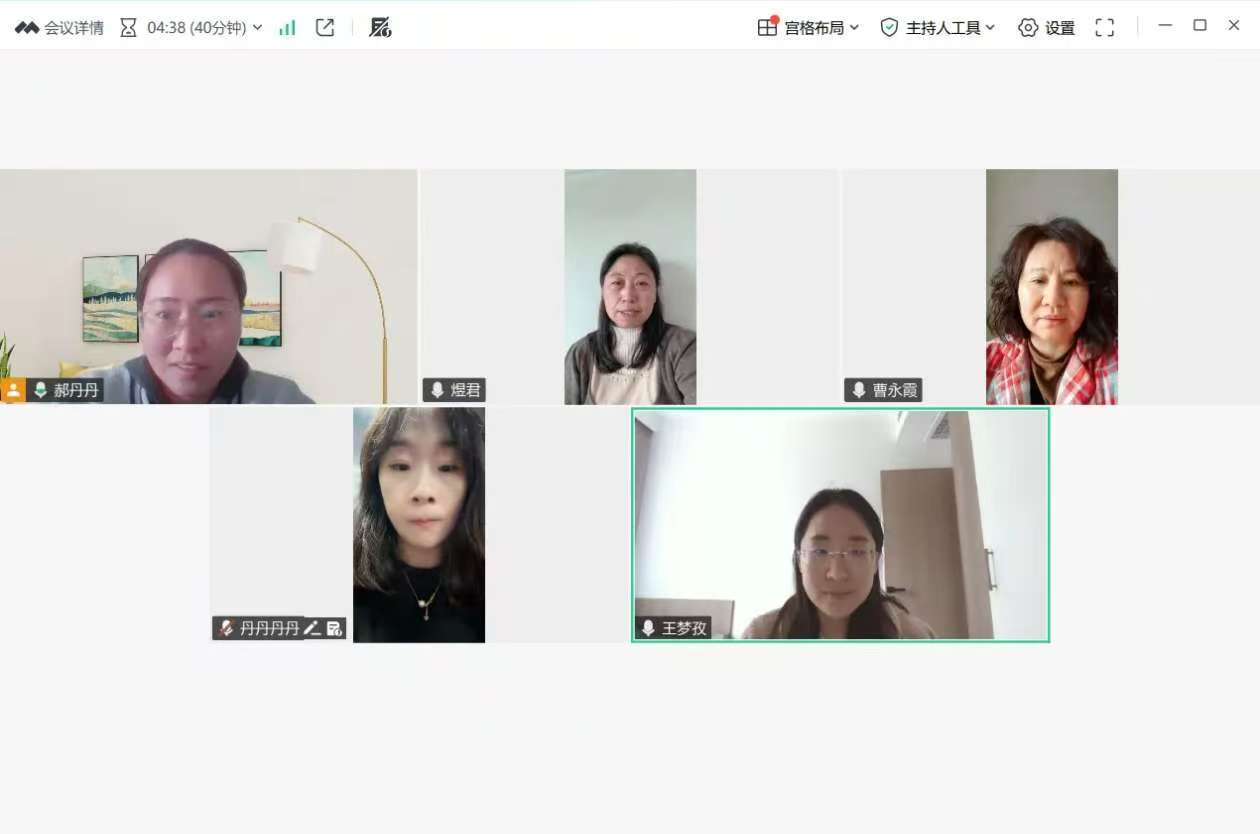1260x834 pixels.
Task: Maximize the meeting window
Action: click(x=1199, y=26)
